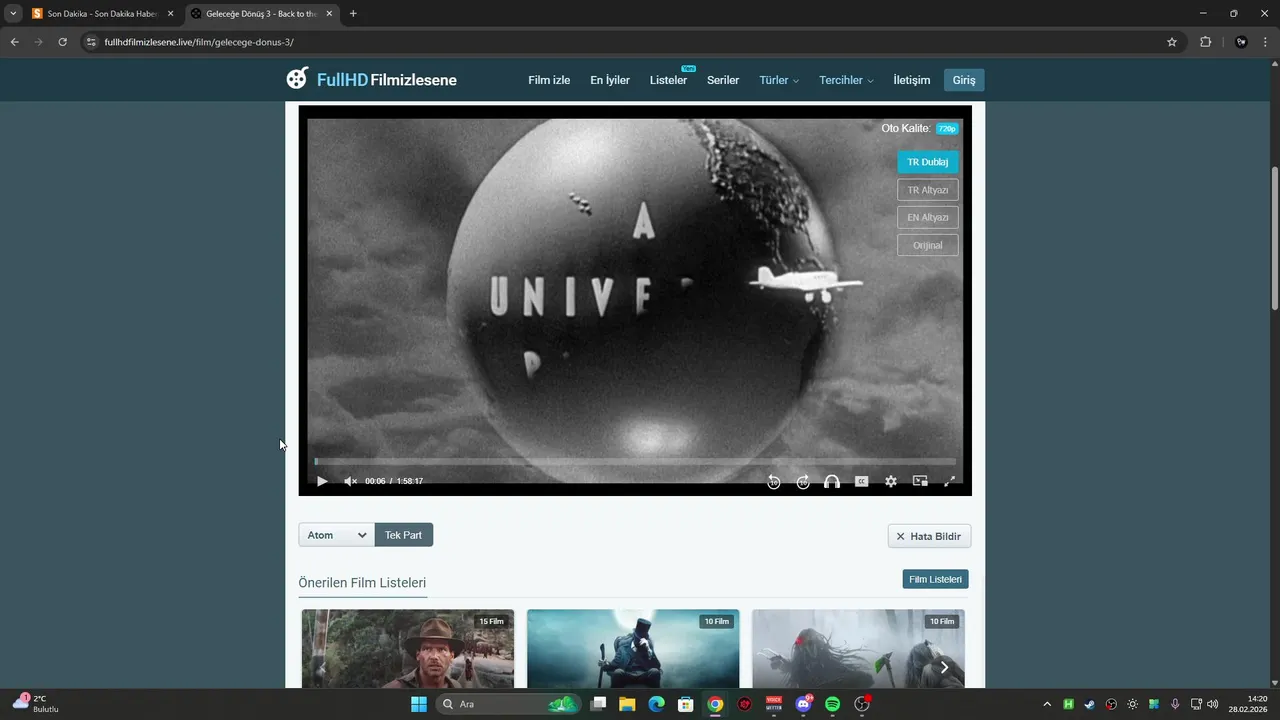
Task: Open Task View on taskbar
Action: coord(598,704)
